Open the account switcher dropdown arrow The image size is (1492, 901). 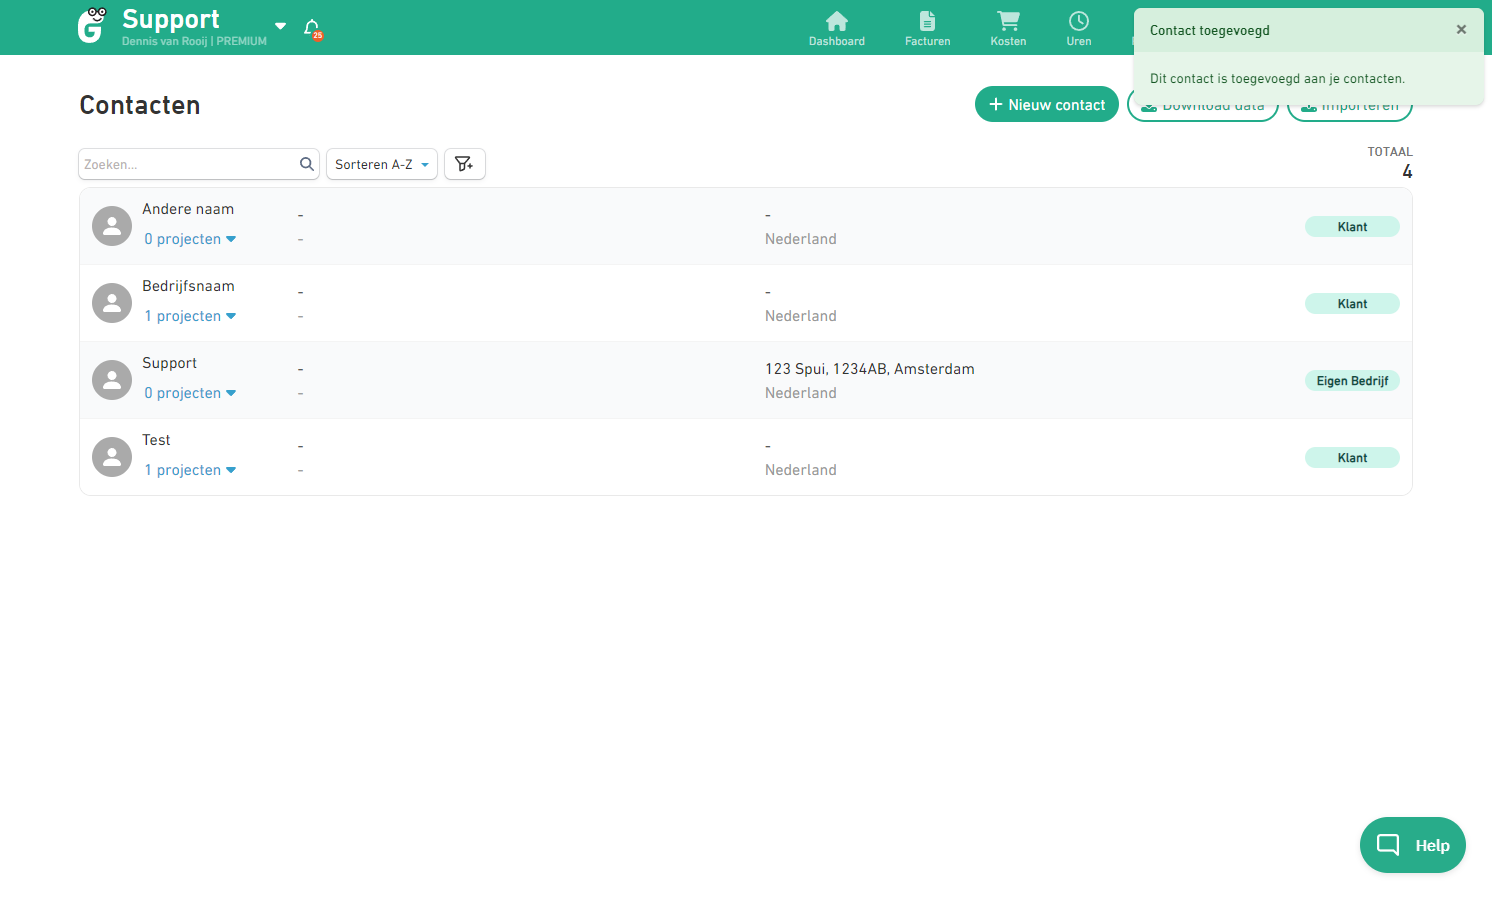[x=280, y=26]
